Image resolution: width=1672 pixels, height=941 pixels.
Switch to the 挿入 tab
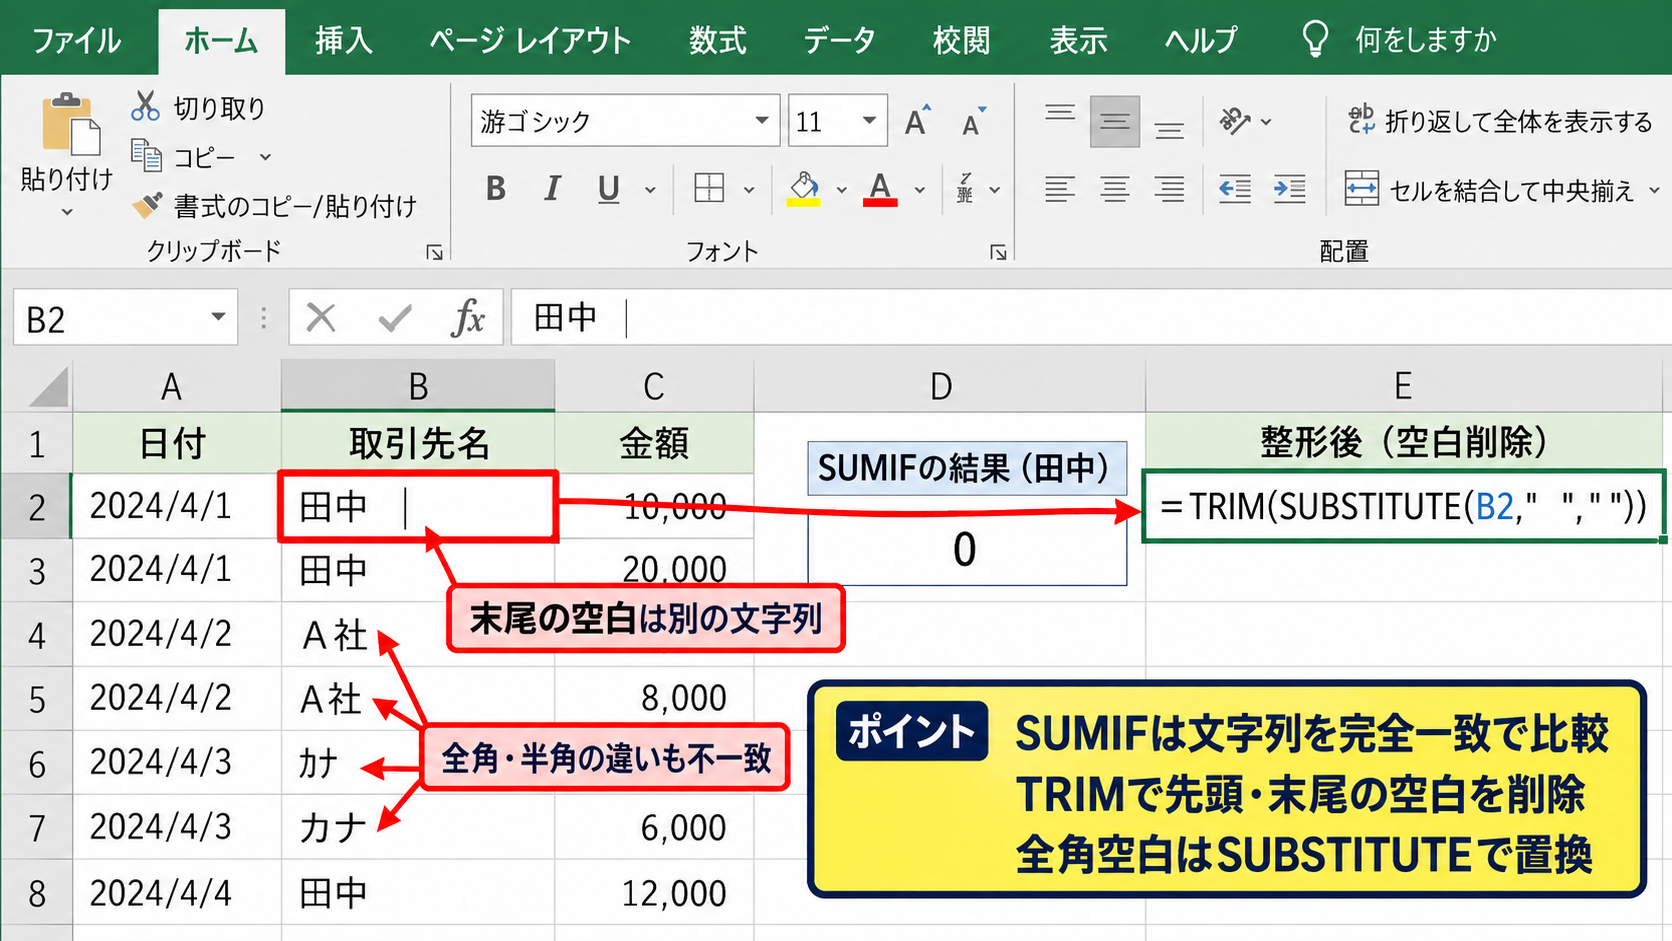[x=343, y=40]
